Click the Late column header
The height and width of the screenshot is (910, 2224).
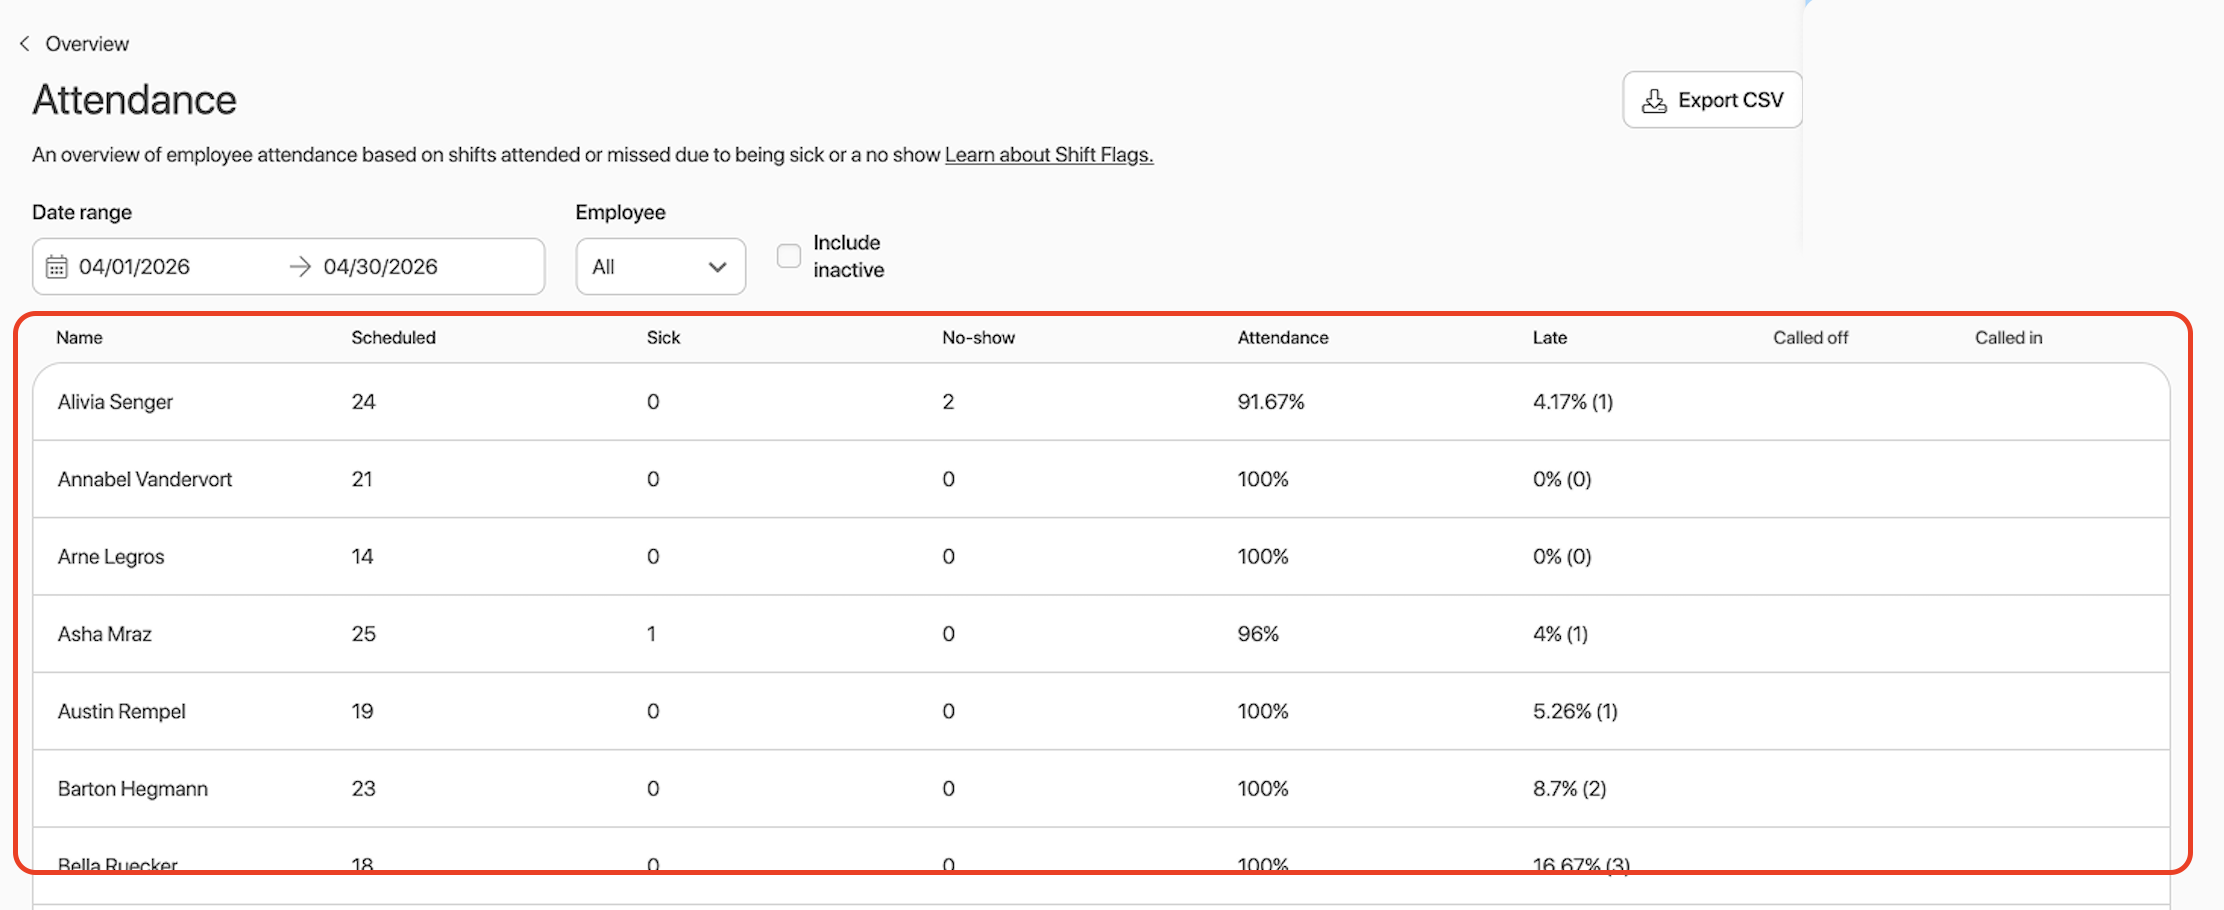point(1549,338)
